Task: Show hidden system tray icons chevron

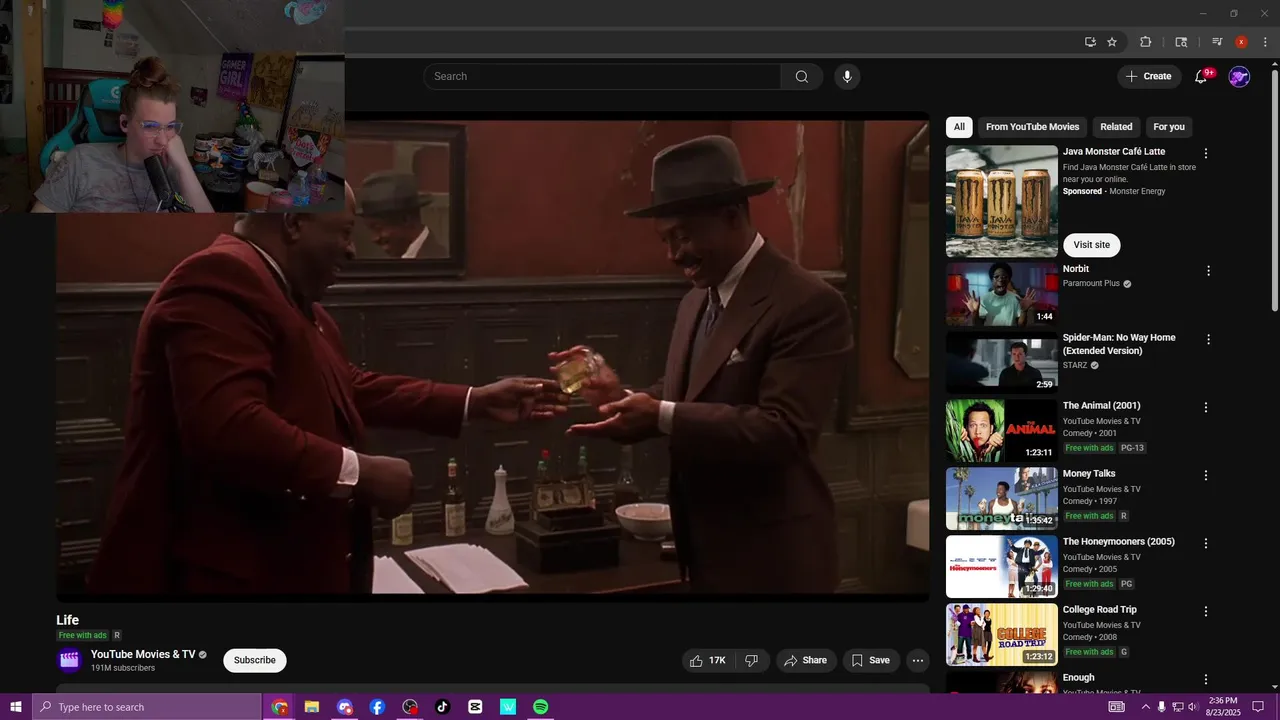Action: pyautogui.click(x=1145, y=707)
